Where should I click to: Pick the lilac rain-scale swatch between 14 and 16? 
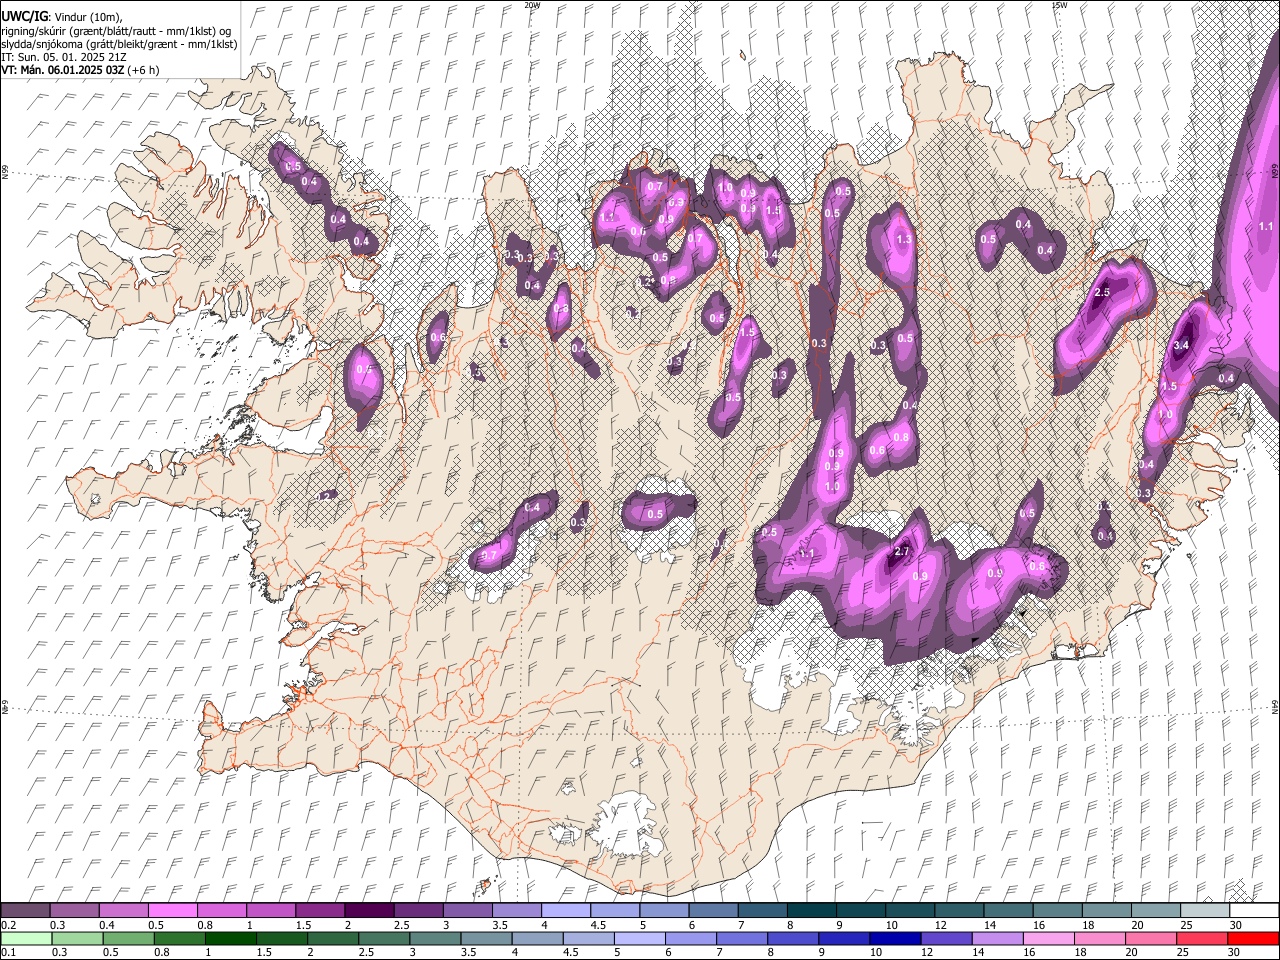pos(998,938)
